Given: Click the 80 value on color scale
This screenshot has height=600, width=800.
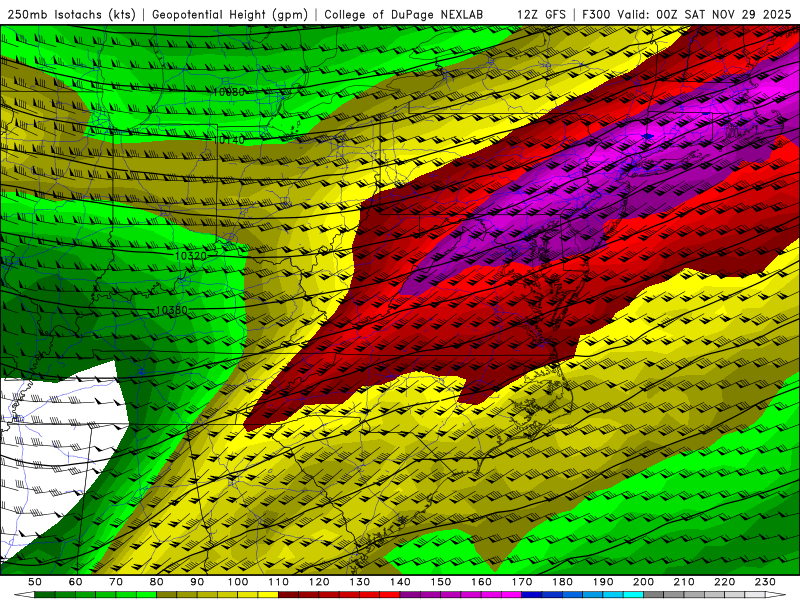Looking at the screenshot, I should coord(157,582).
